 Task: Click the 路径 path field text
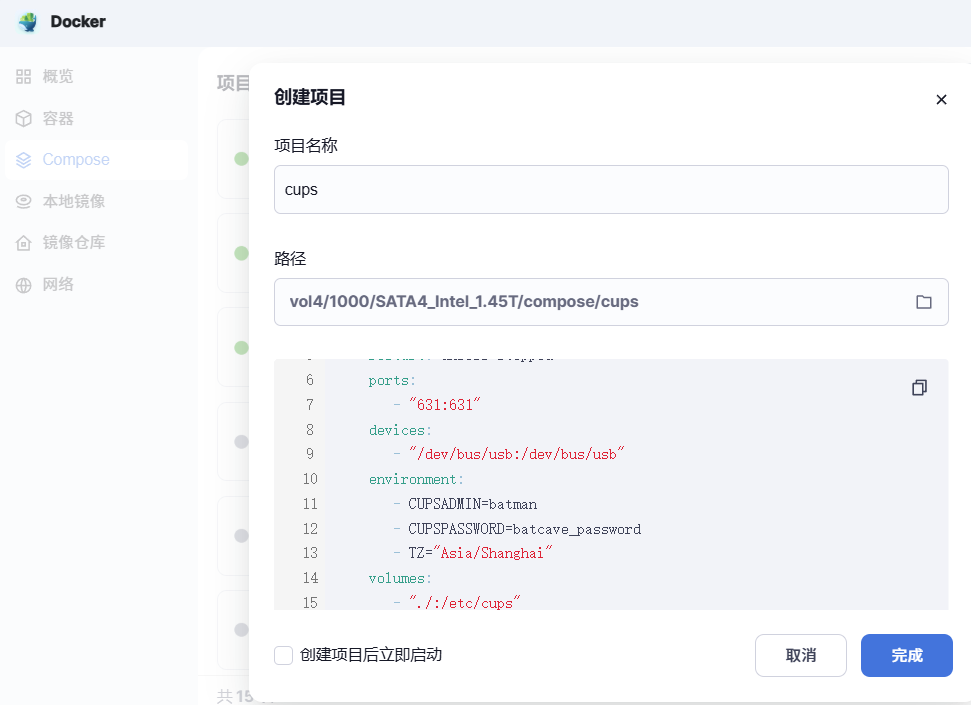464,302
